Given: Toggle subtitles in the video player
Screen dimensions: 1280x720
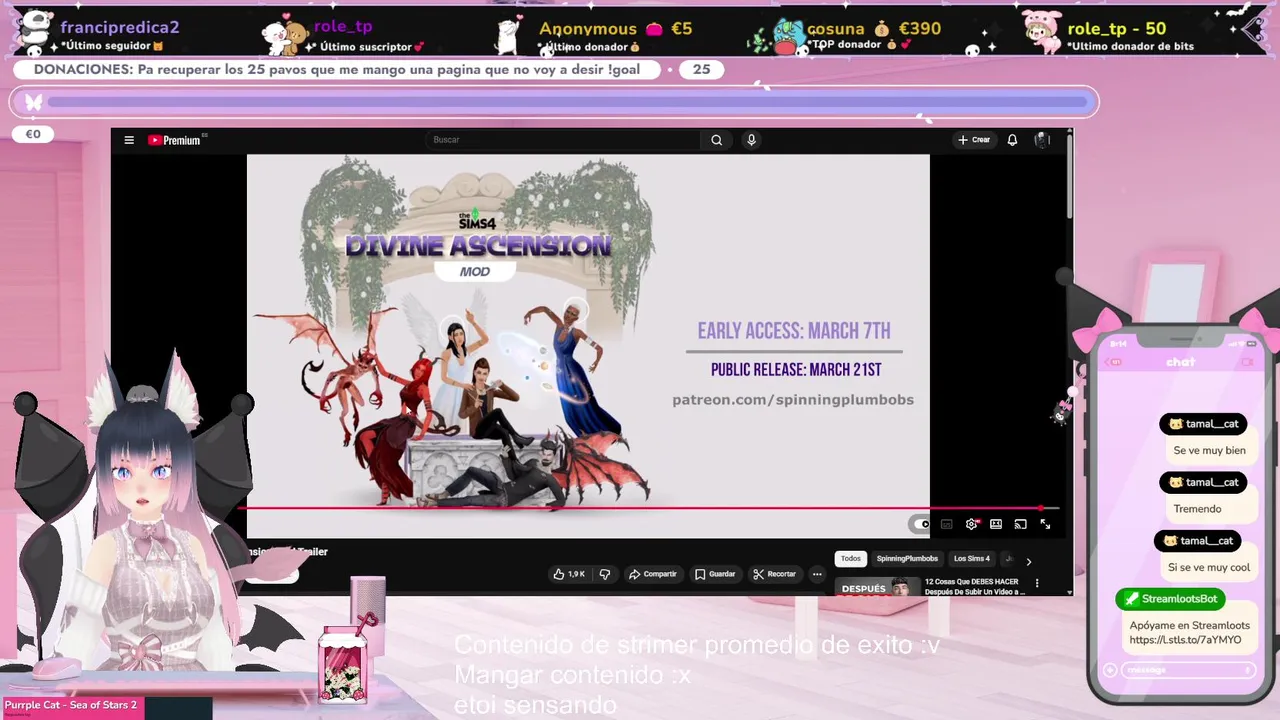Looking at the screenshot, I should [946, 524].
